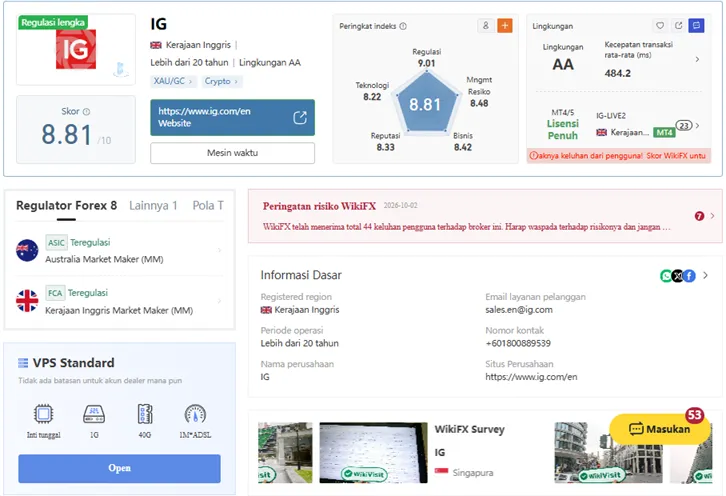Click the red 7 warning count badge

click(699, 216)
